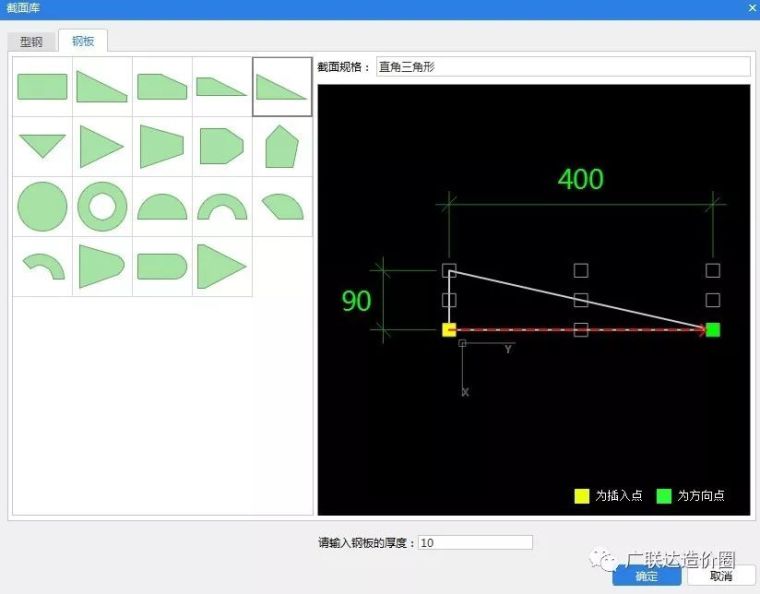Click the yellow insertion point square
Viewport: 760px width, 594px height.
click(x=449, y=330)
